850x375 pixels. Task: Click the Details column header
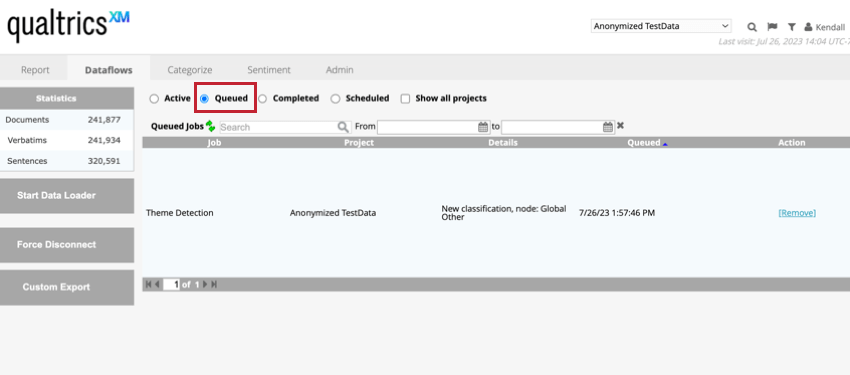[x=503, y=143]
